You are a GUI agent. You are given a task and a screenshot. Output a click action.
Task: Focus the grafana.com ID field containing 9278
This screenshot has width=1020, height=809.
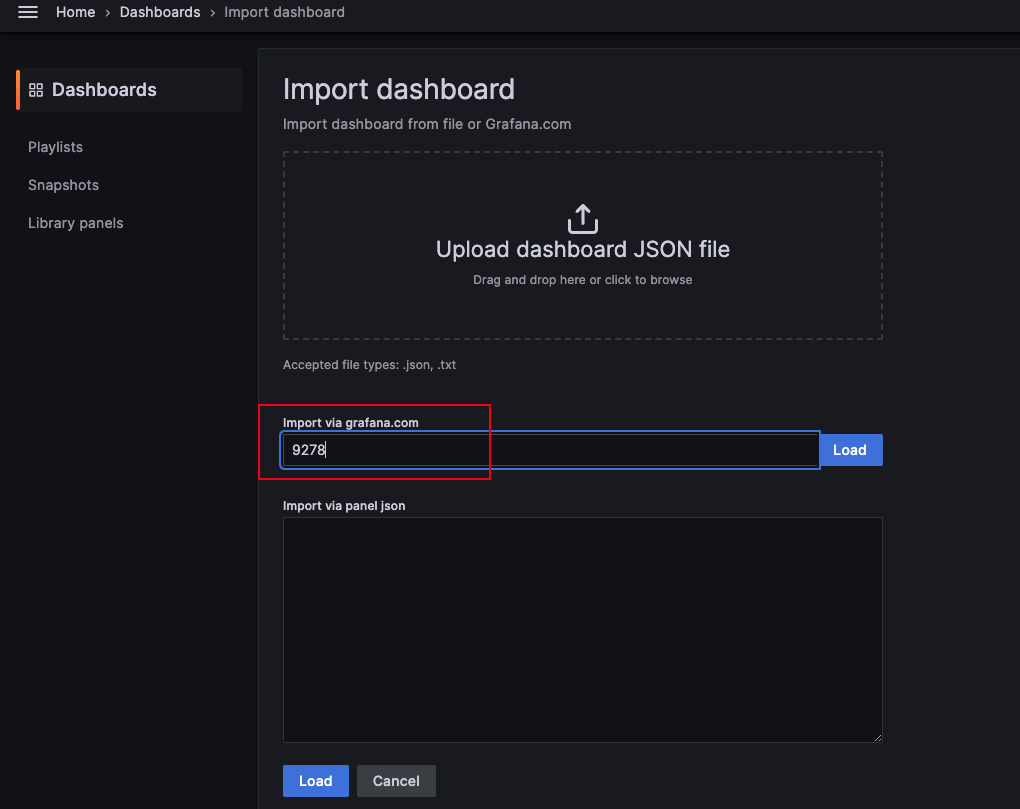coord(550,450)
